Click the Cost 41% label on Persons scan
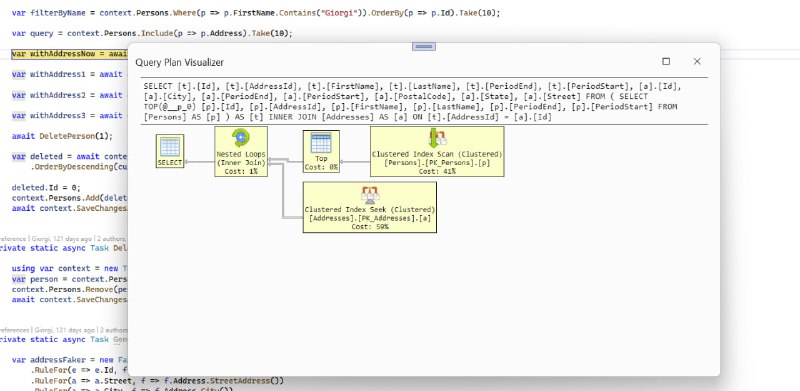This screenshot has width=800, height=391. (x=437, y=172)
